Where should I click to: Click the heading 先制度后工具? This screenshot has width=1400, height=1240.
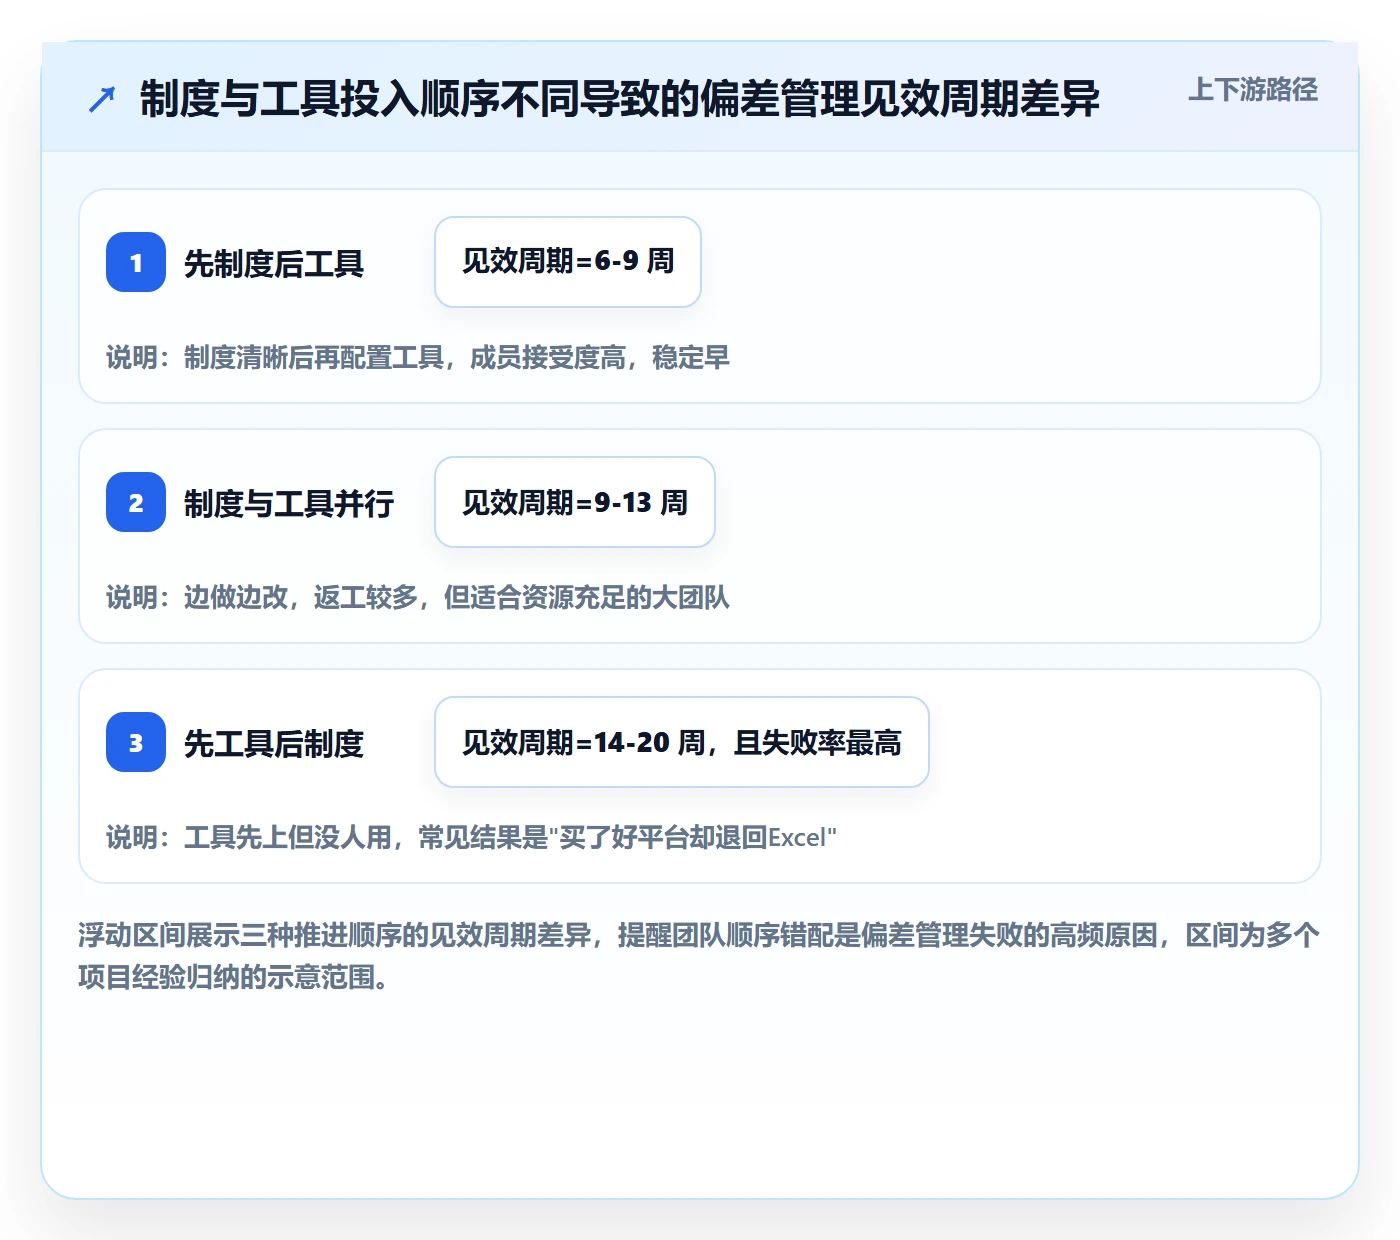(274, 263)
